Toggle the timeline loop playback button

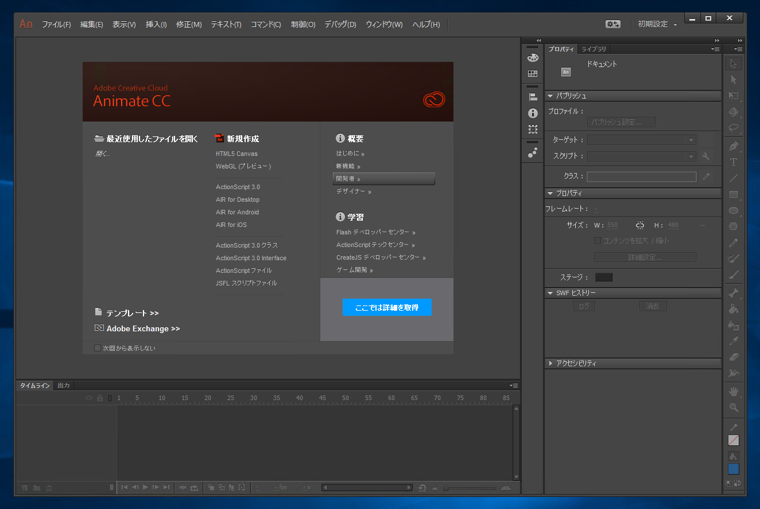tap(194, 488)
